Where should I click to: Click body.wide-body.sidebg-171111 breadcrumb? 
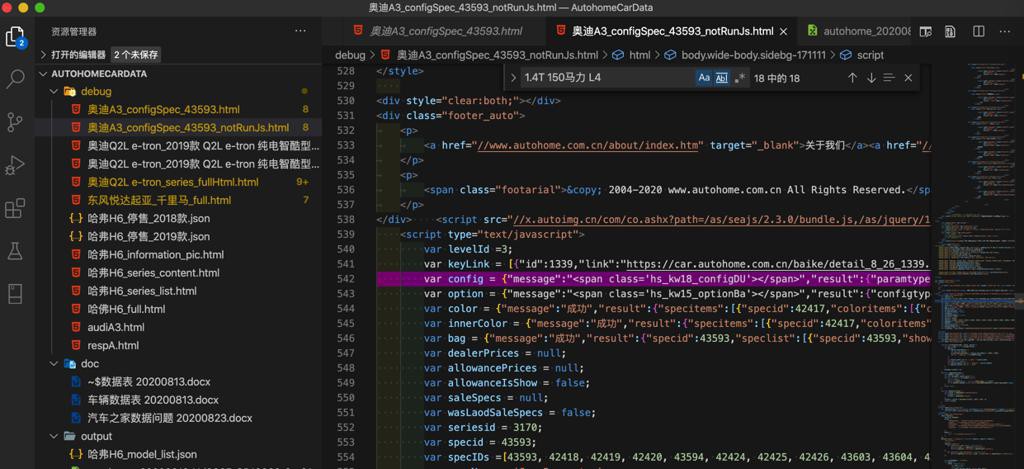click(744, 56)
